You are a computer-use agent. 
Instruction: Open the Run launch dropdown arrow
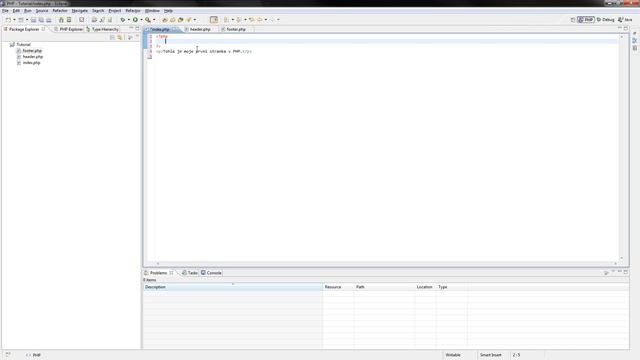click(x=141, y=20)
